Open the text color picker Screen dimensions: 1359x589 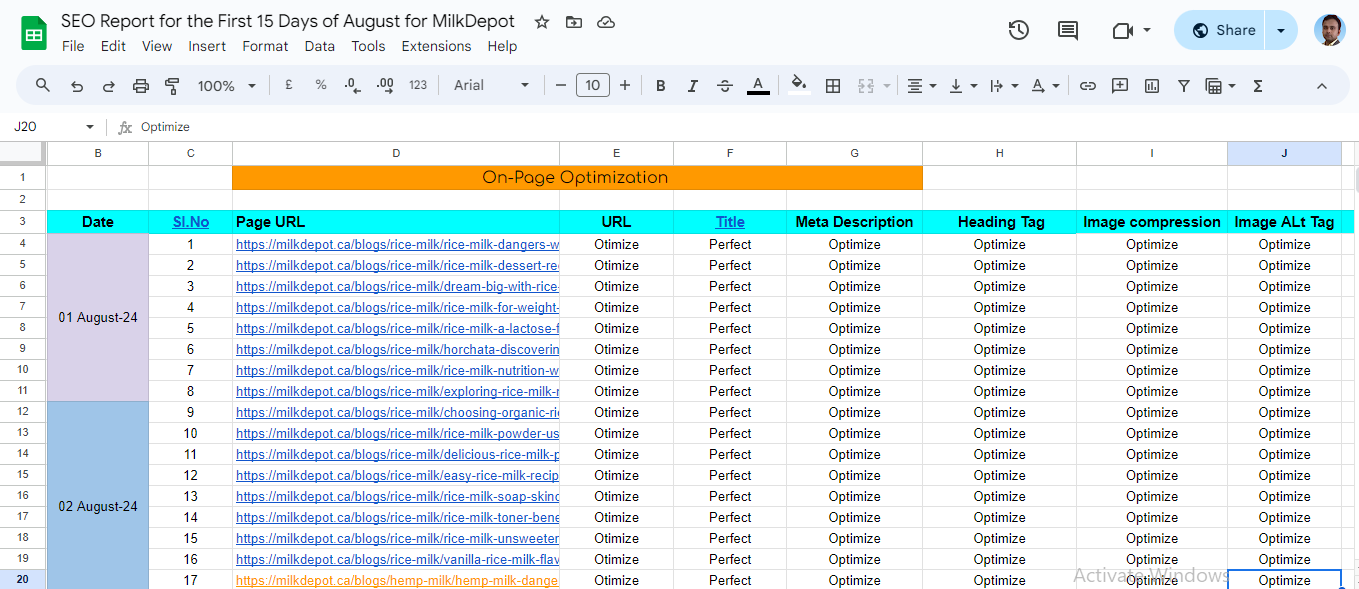tap(758, 86)
